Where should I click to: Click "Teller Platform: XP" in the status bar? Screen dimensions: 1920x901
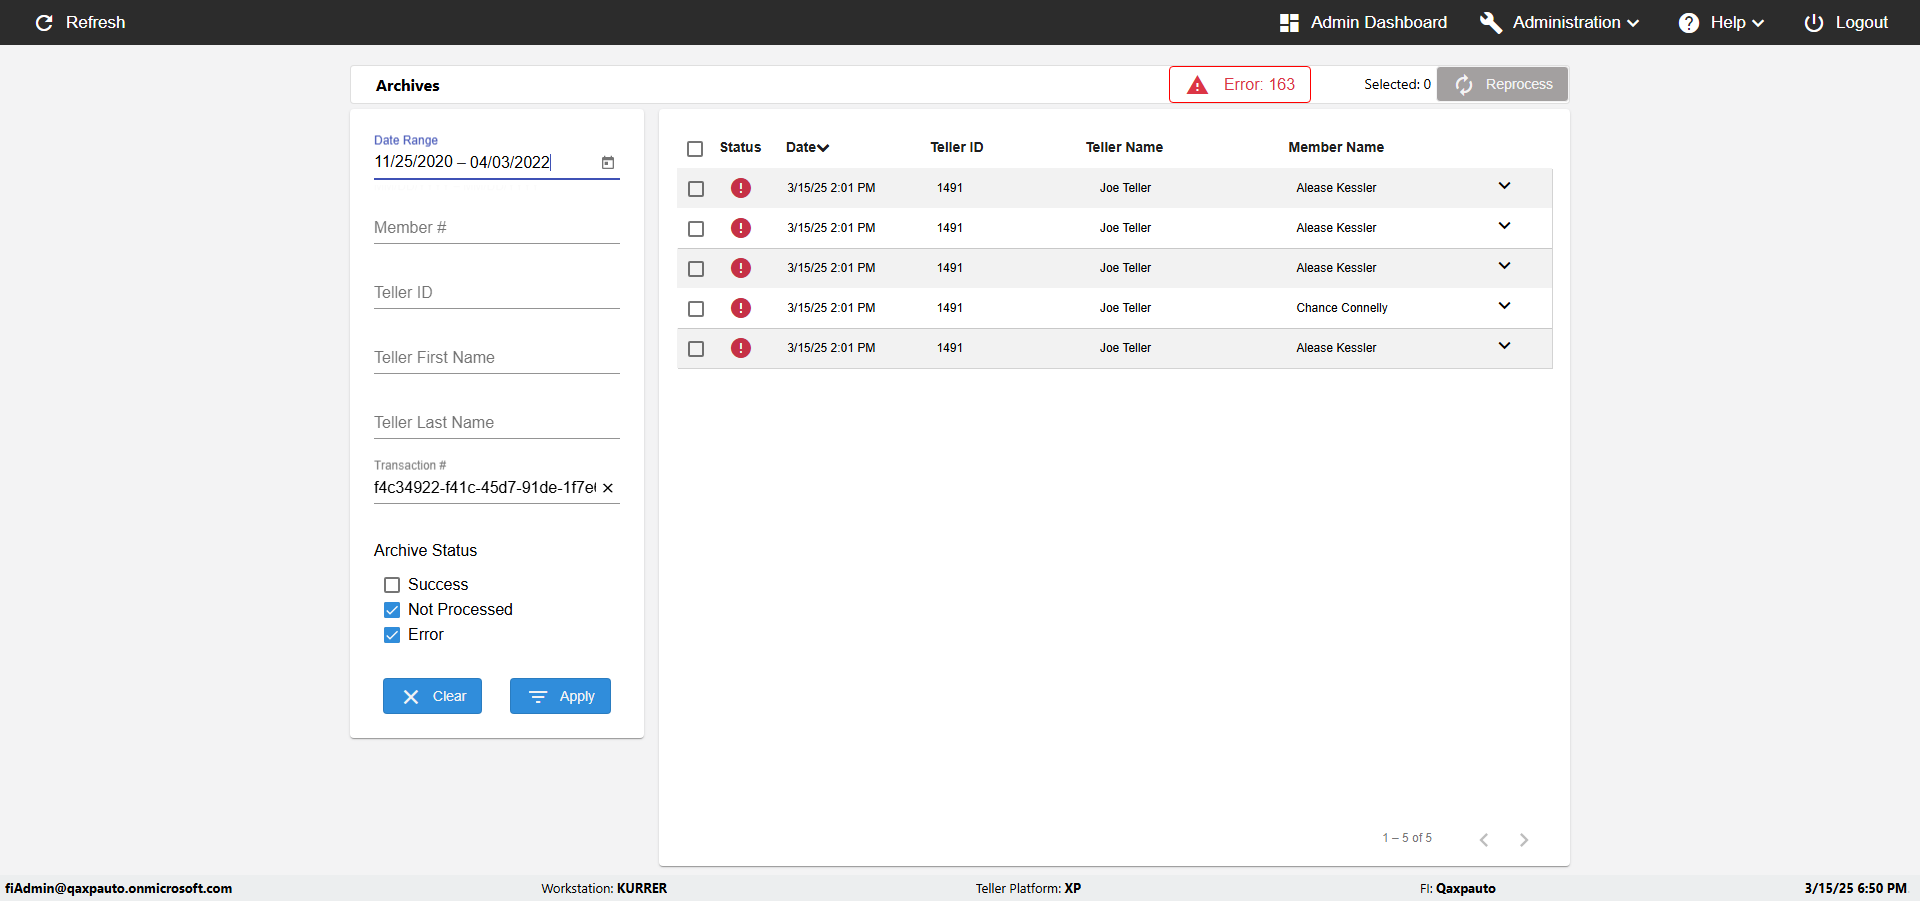pos(1028,888)
